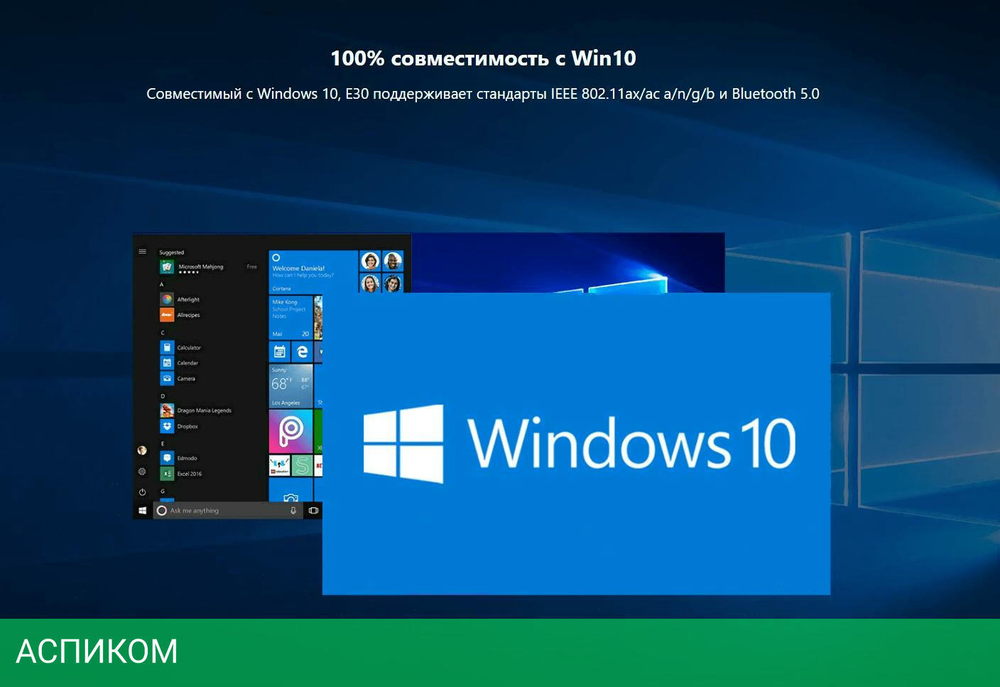Open the Dropbox app
1000x687 pixels.
coord(179,426)
